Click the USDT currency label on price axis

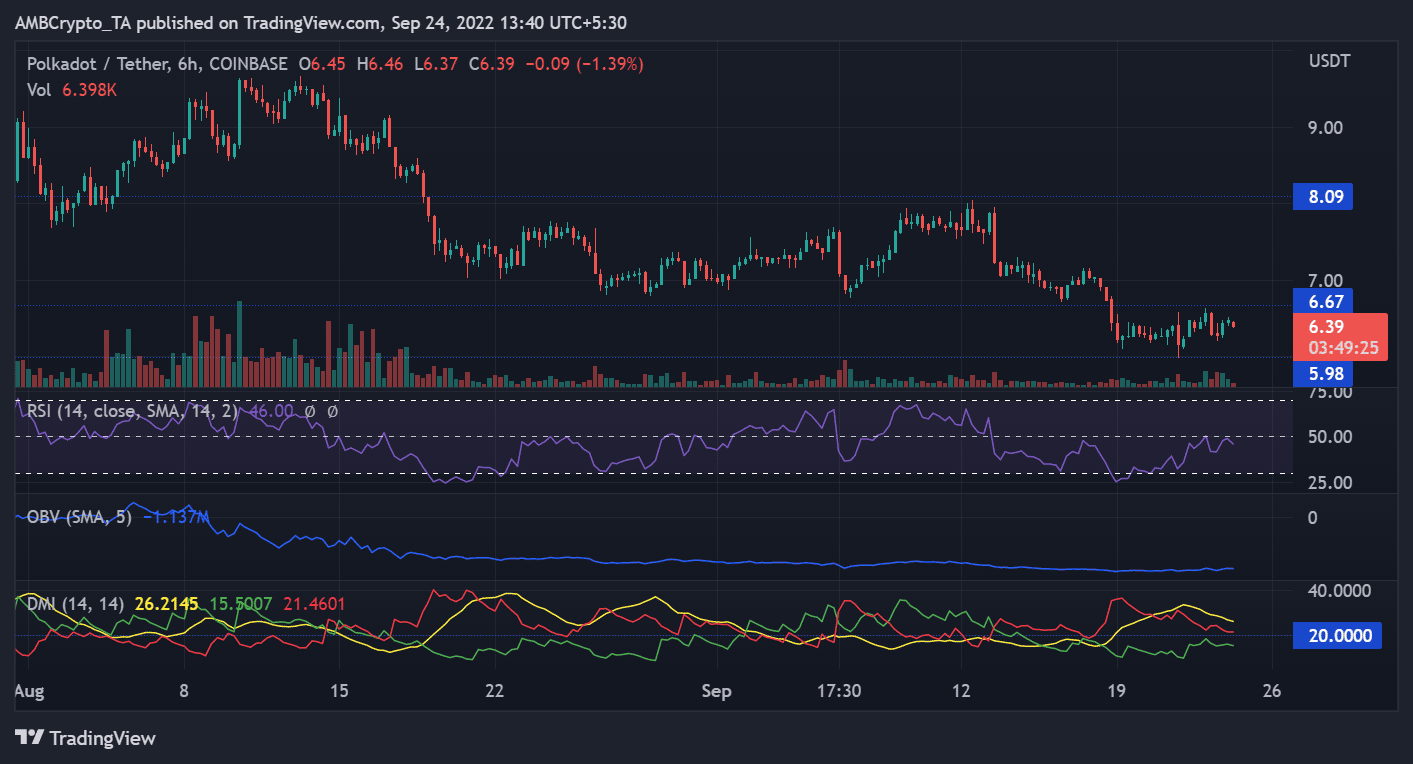[x=1329, y=62]
